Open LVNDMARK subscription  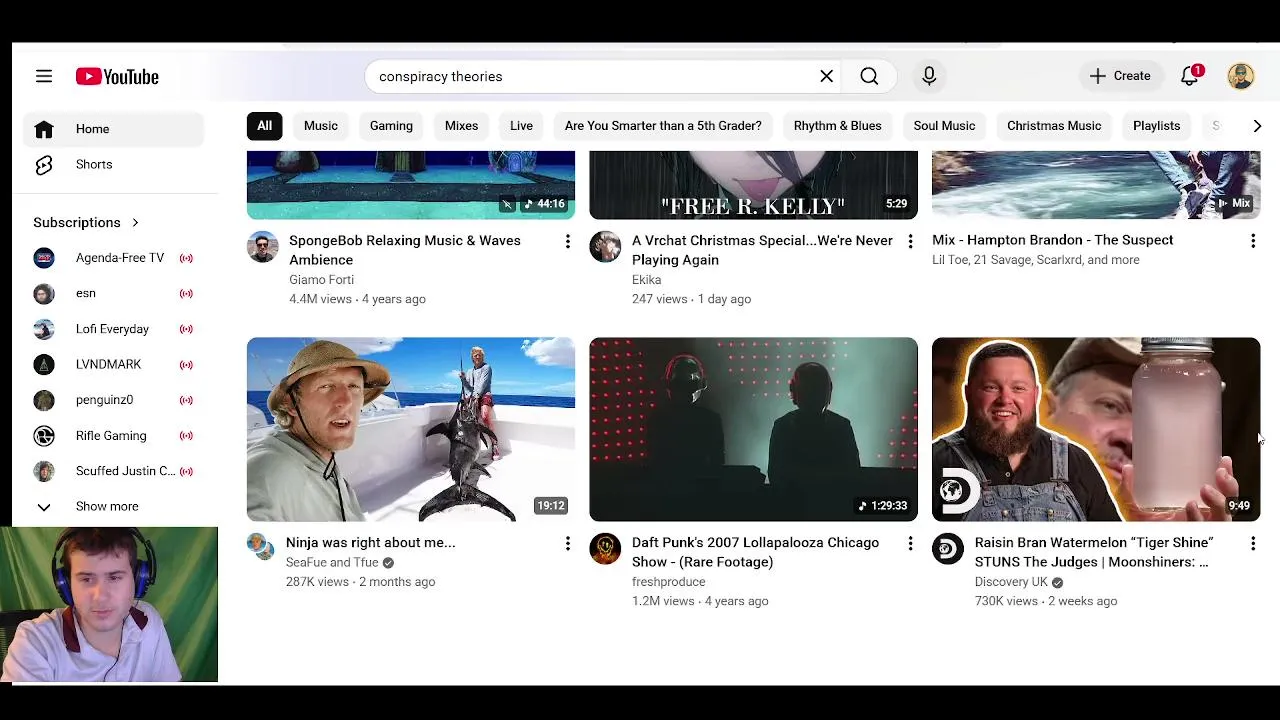tap(113, 364)
